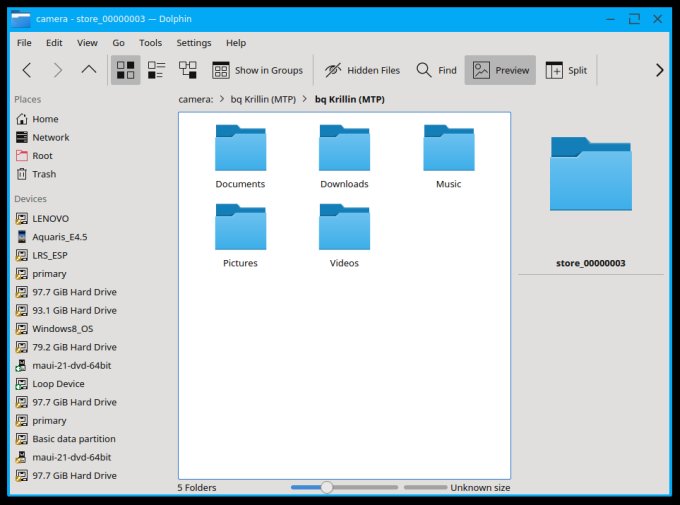Open the Tools menu
Viewport: 680px width, 505px height.
click(150, 43)
